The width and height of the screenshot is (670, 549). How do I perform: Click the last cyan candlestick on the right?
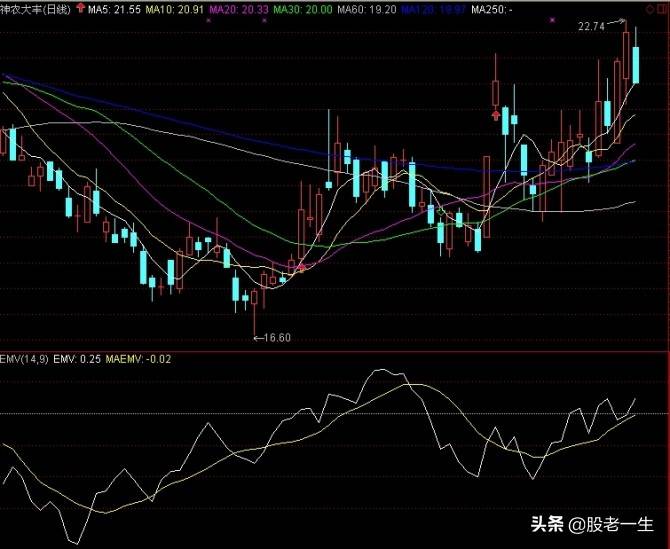pos(636,65)
